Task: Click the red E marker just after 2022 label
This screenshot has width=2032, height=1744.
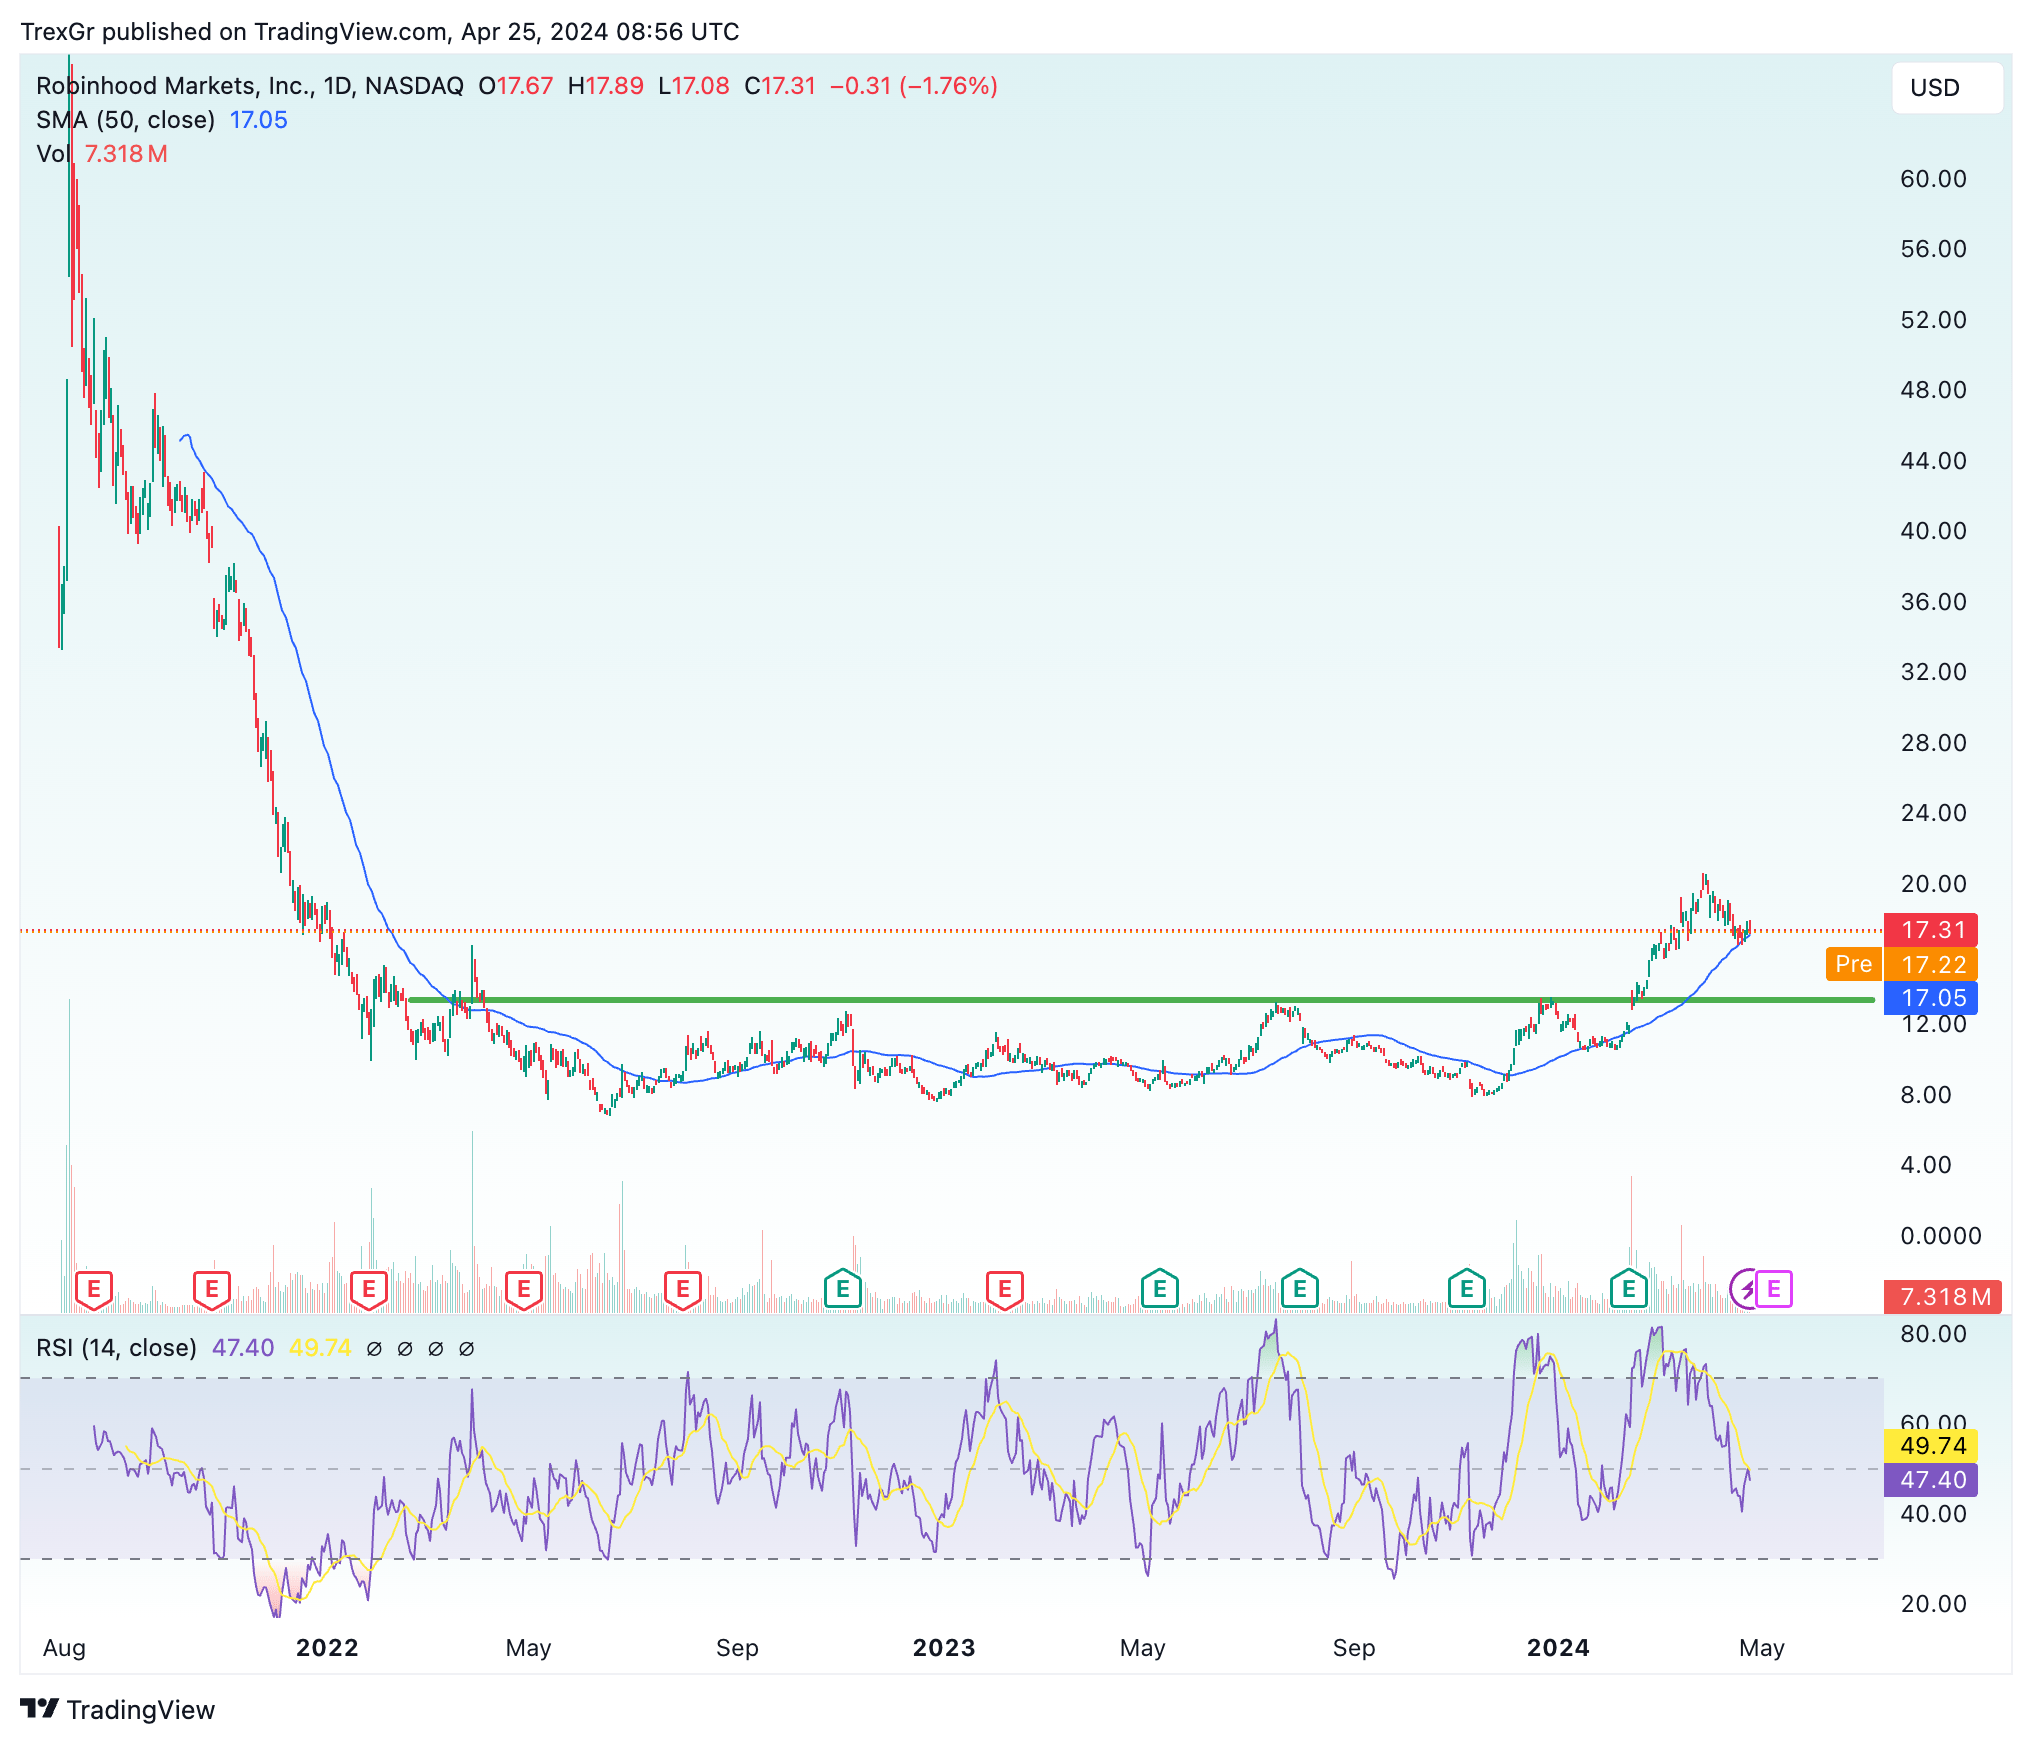Action: 369,1289
